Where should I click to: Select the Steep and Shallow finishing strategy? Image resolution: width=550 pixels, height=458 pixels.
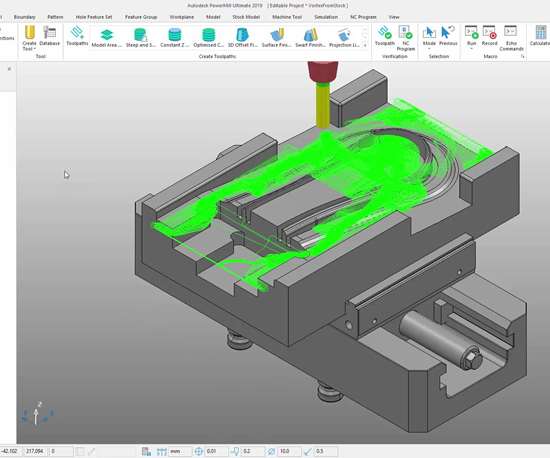tap(140, 38)
